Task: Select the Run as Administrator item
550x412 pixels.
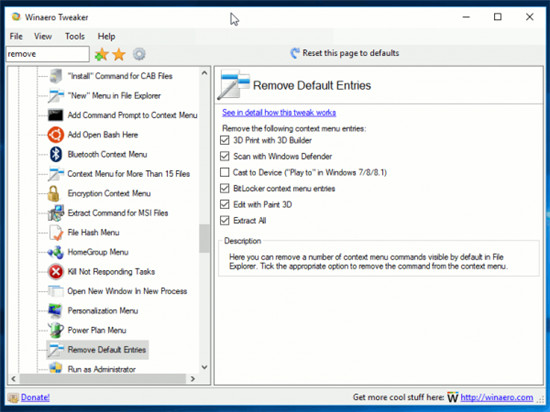Action: coord(102,369)
